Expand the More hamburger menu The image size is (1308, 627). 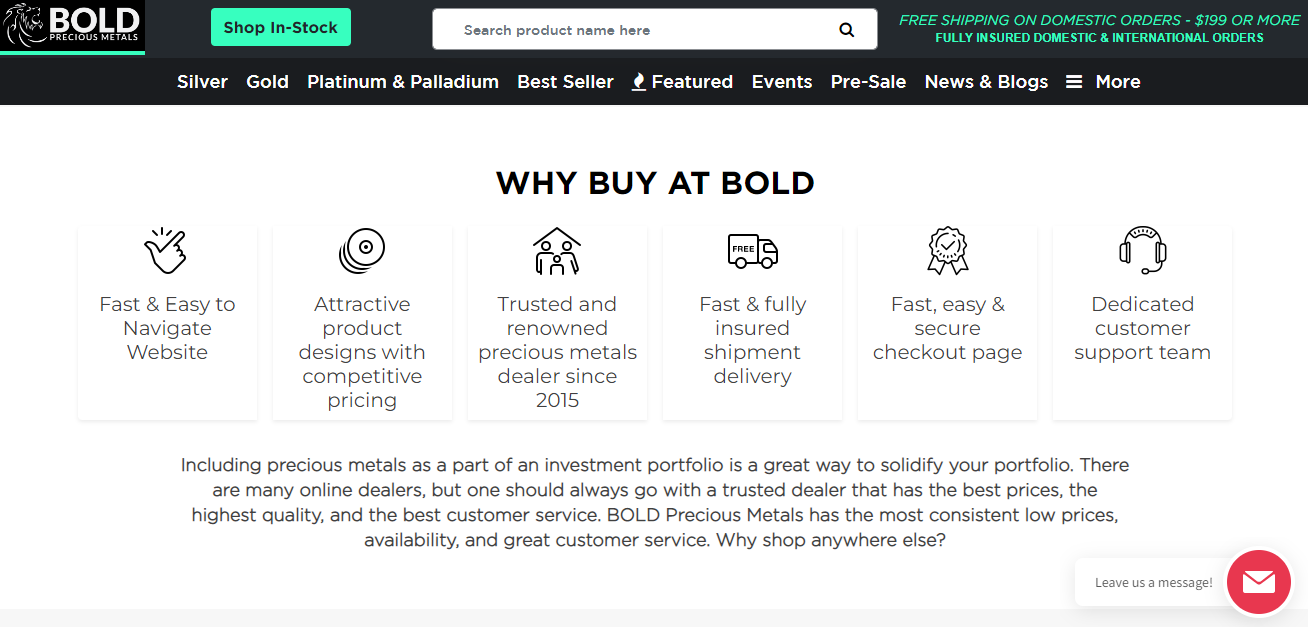tap(1103, 82)
